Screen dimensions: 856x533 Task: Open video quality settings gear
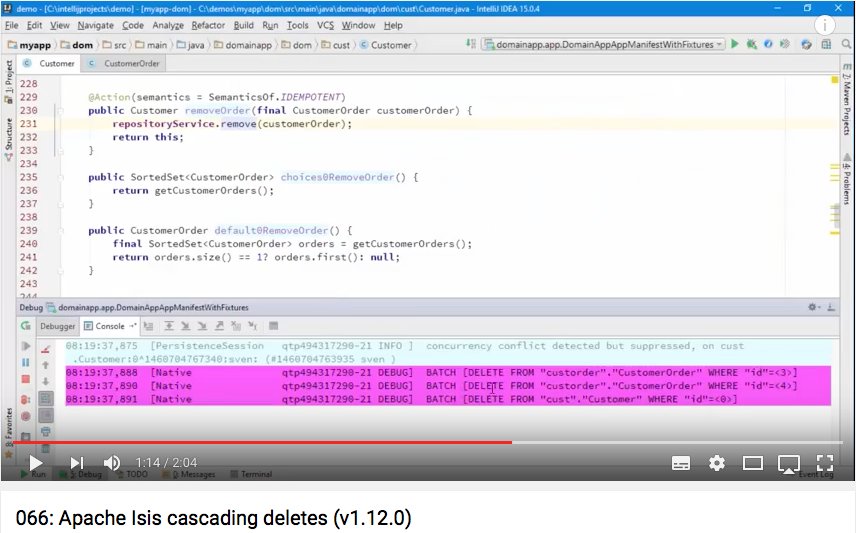point(717,463)
